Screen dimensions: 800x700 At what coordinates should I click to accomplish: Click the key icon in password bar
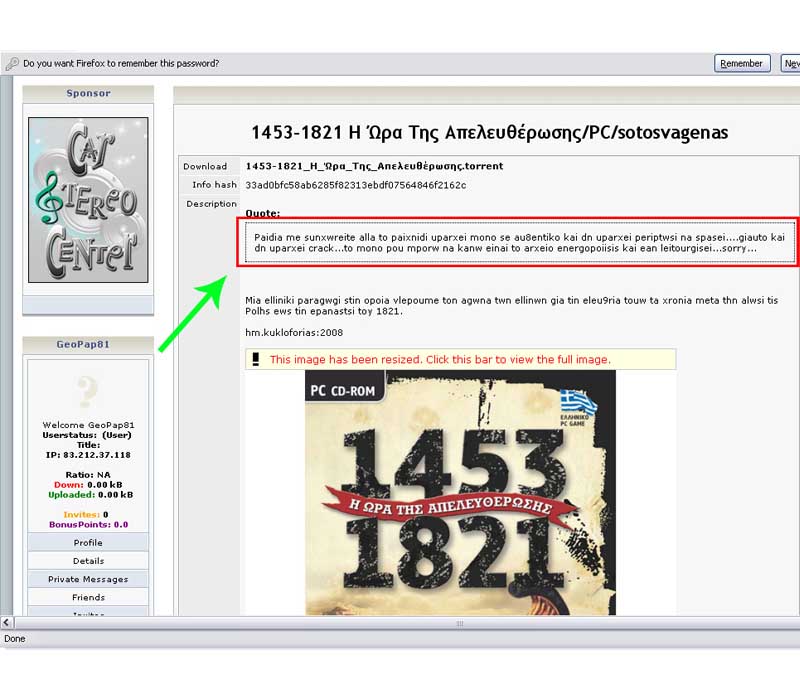(x=12, y=64)
